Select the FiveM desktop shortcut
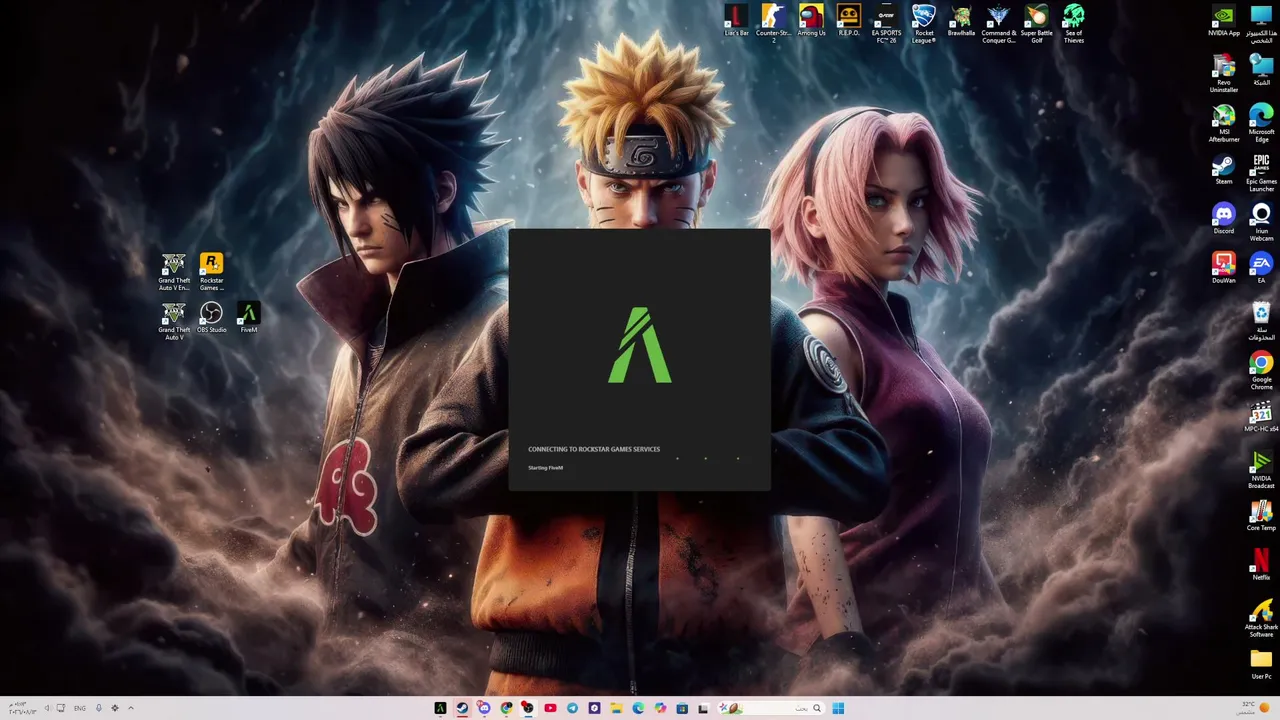 249,317
